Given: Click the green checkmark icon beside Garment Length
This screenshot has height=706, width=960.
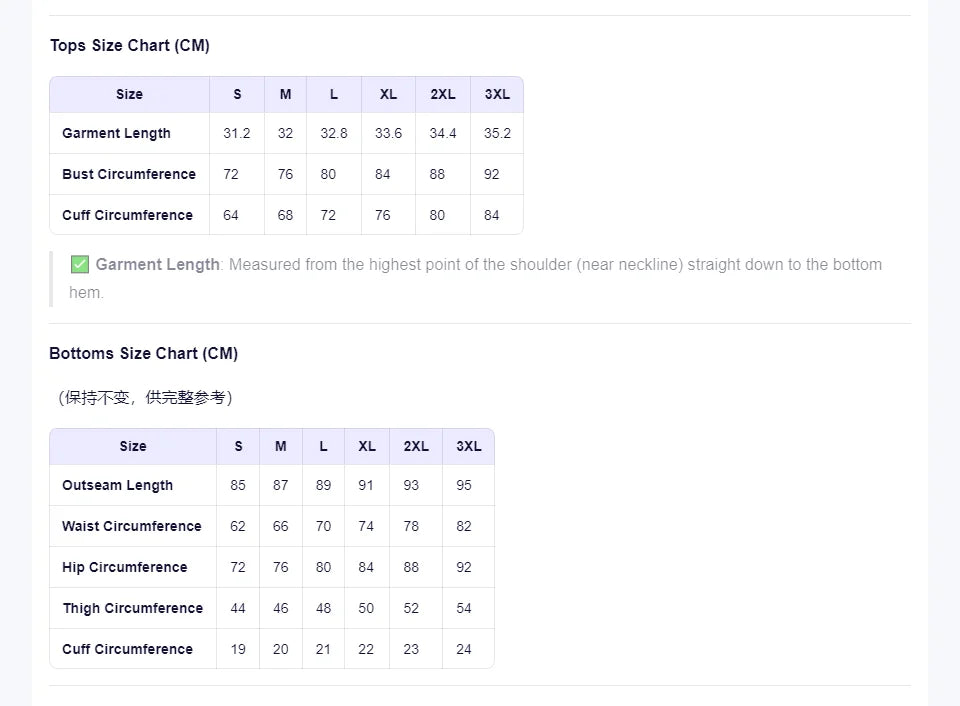Looking at the screenshot, I should point(80,265).
